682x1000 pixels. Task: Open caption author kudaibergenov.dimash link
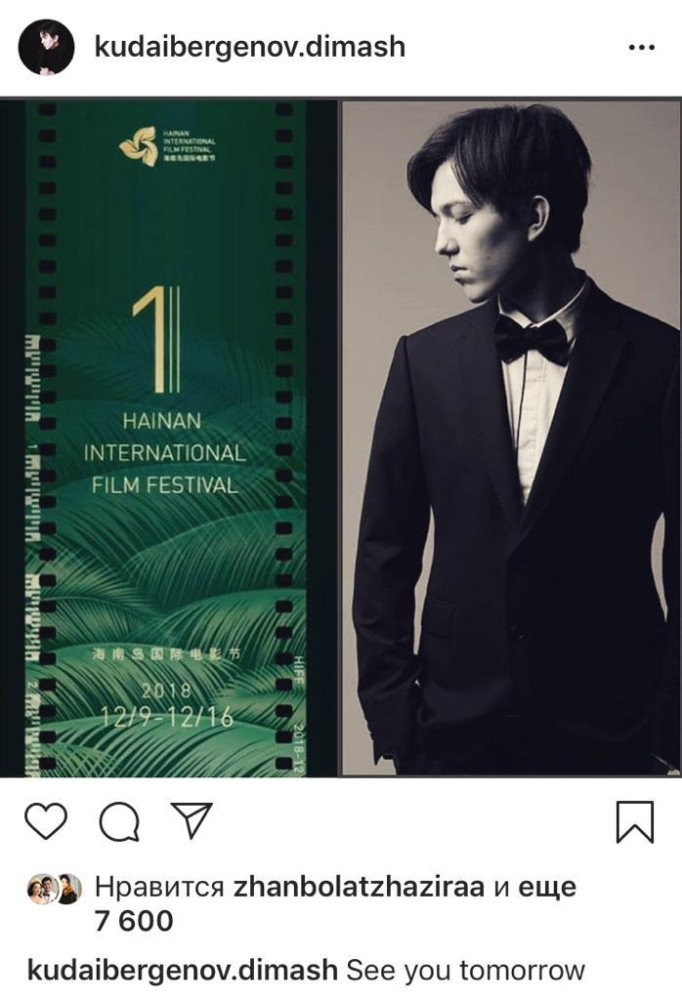[x=182, y=971]
